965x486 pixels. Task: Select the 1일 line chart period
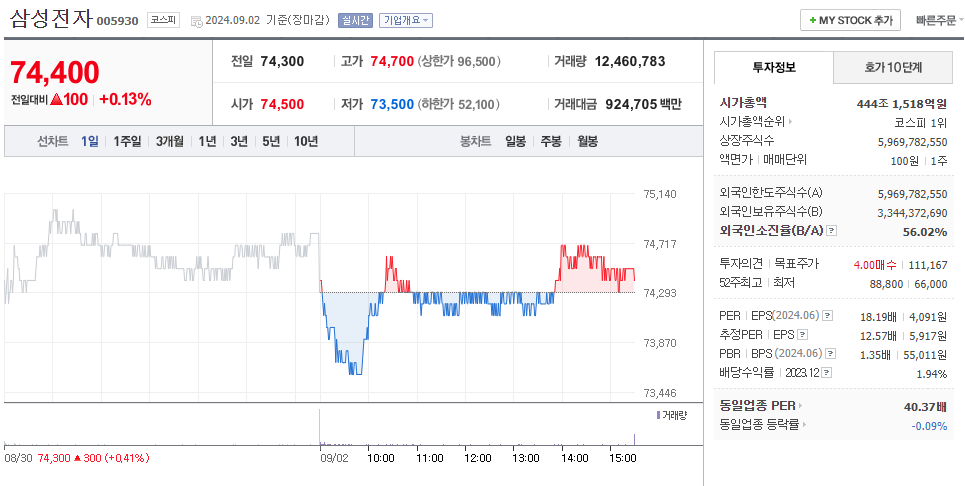click(x=89, y=141)
